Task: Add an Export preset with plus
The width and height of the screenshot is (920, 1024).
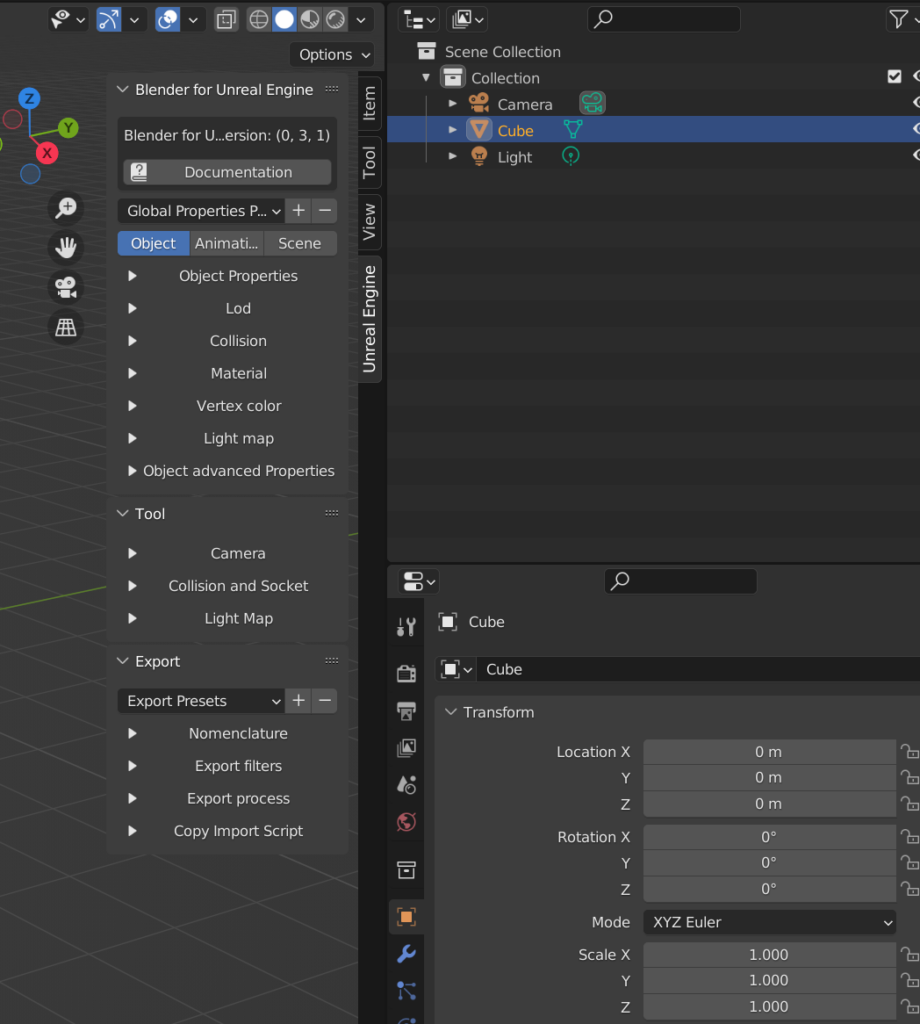Action: click(298, 701)
